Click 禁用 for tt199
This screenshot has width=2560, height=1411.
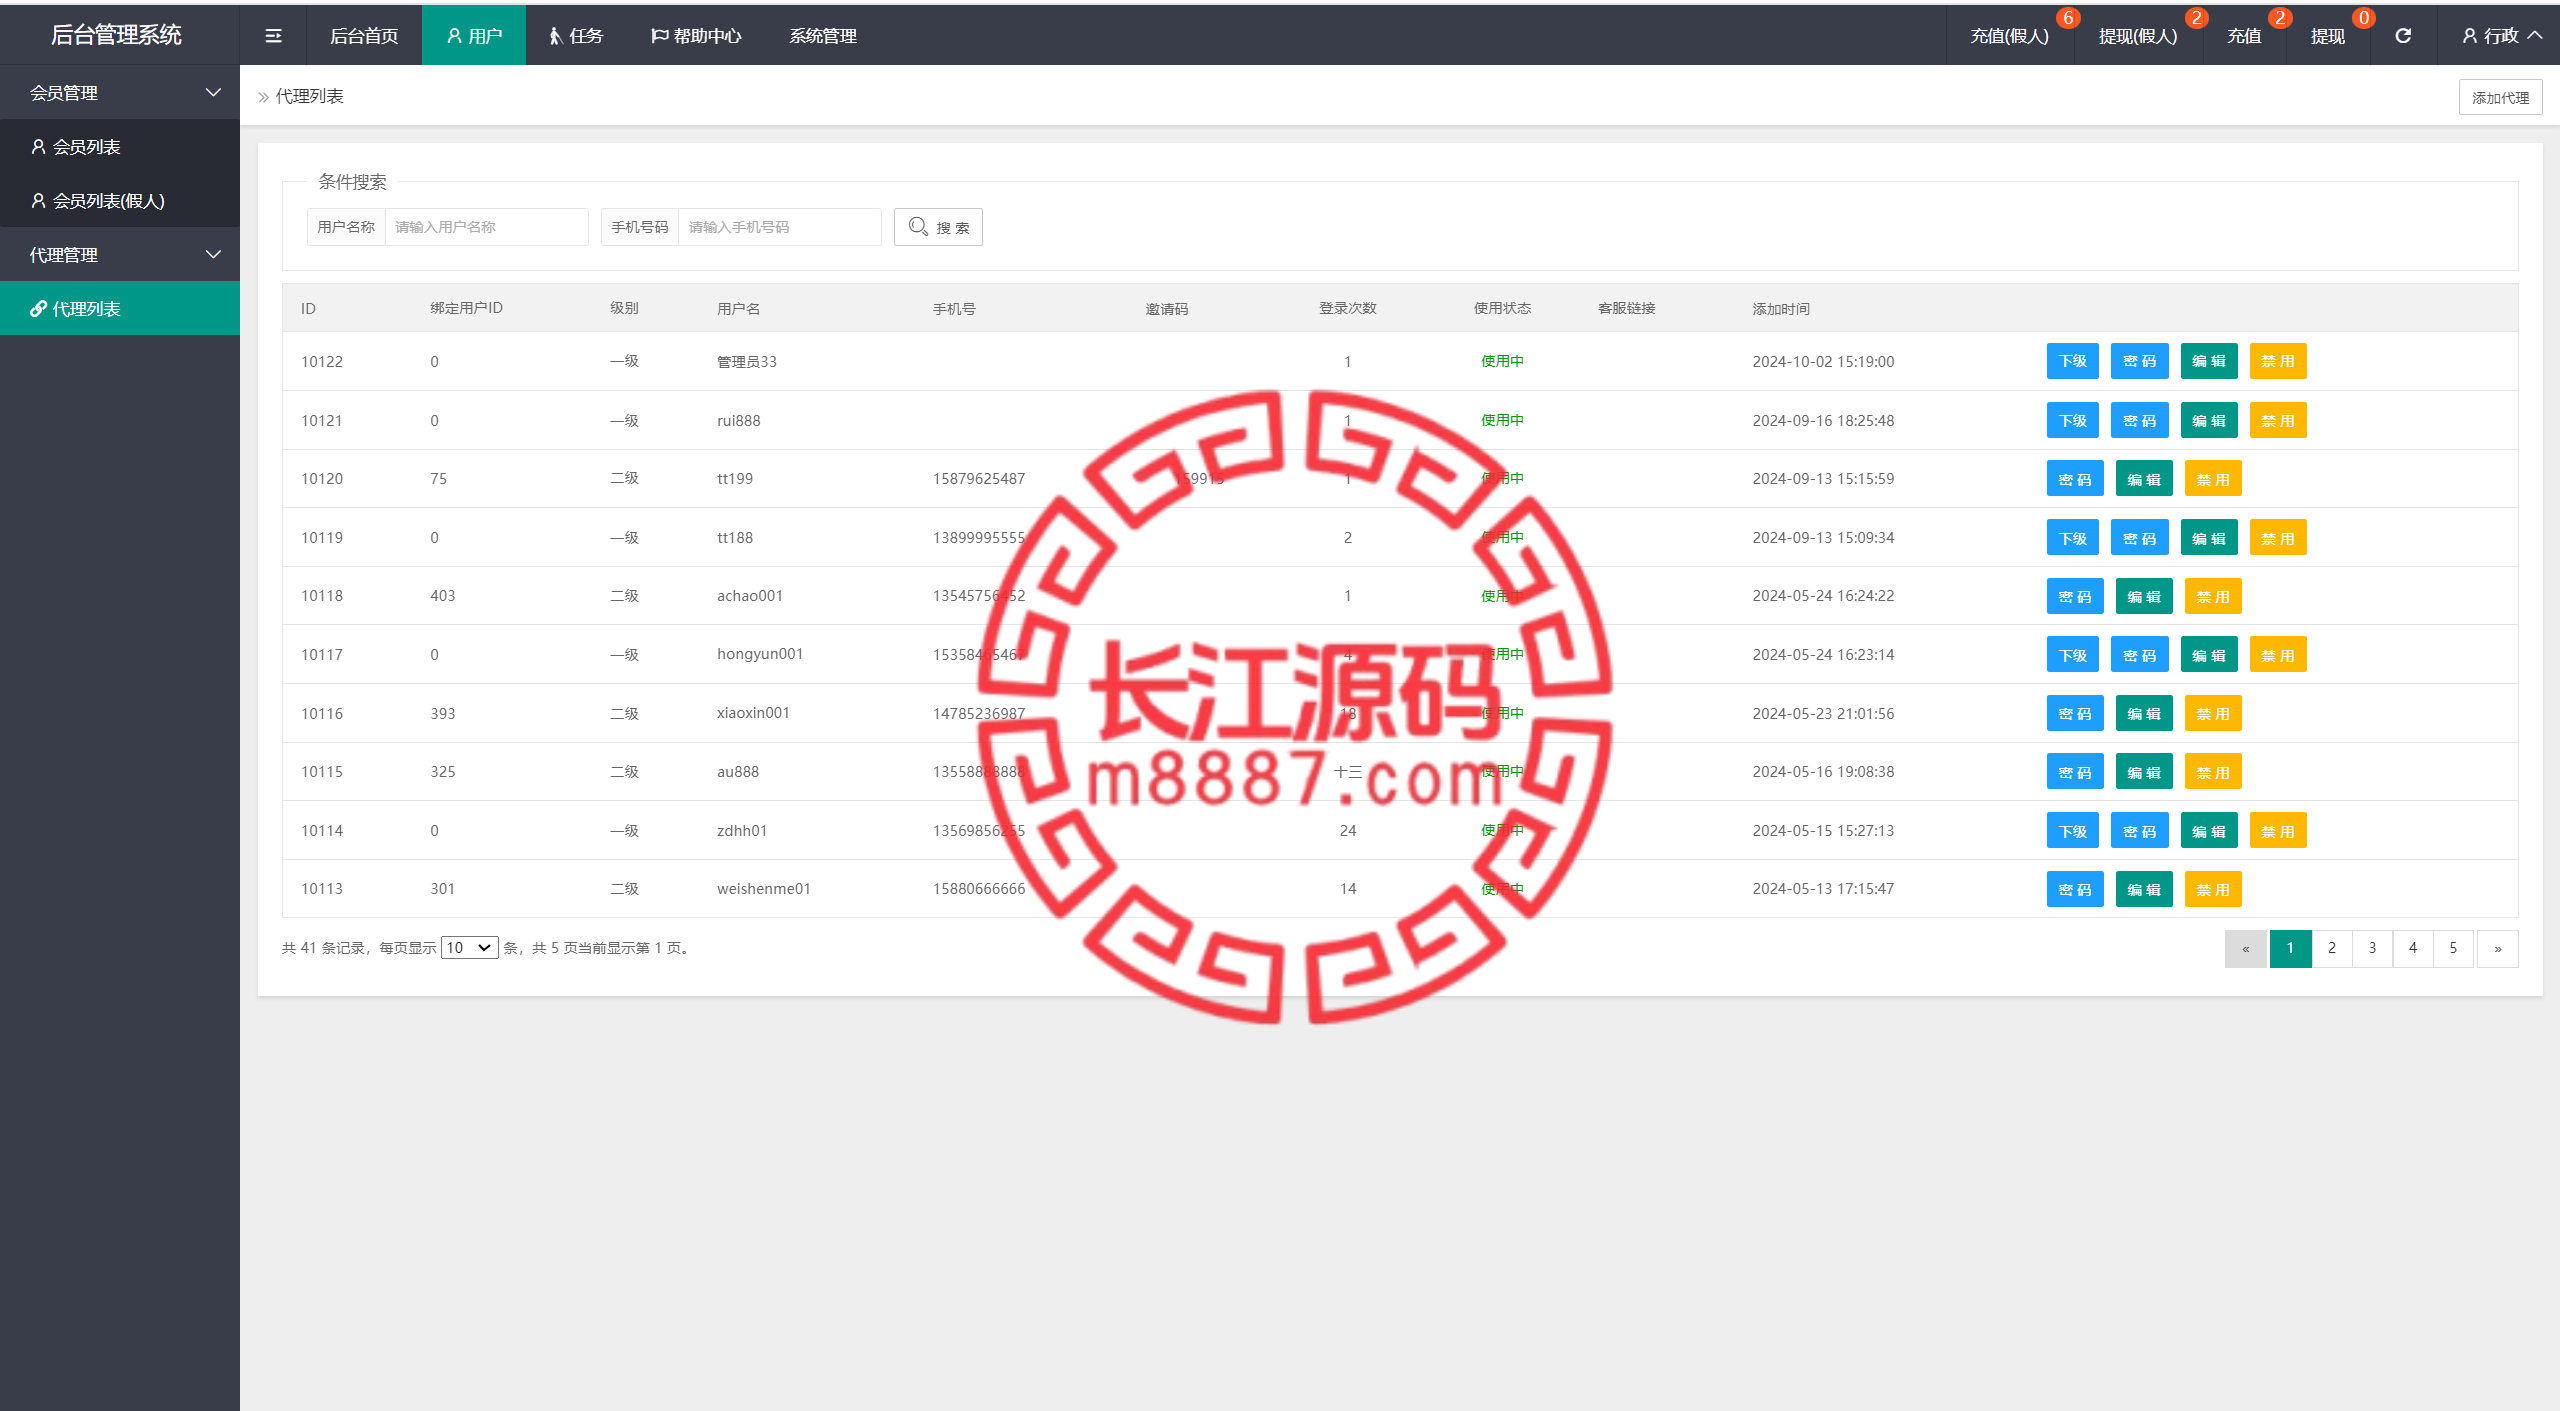[x=2213, y=479]
